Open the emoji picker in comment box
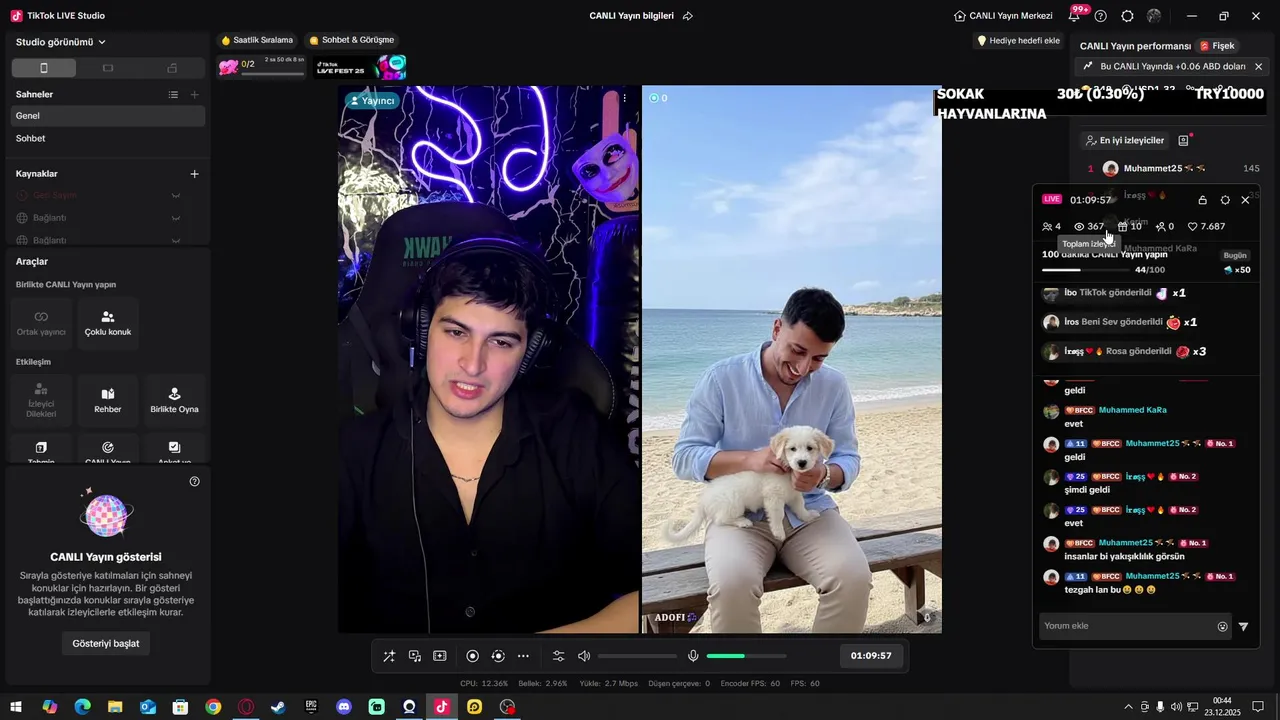 (1222, 627)
